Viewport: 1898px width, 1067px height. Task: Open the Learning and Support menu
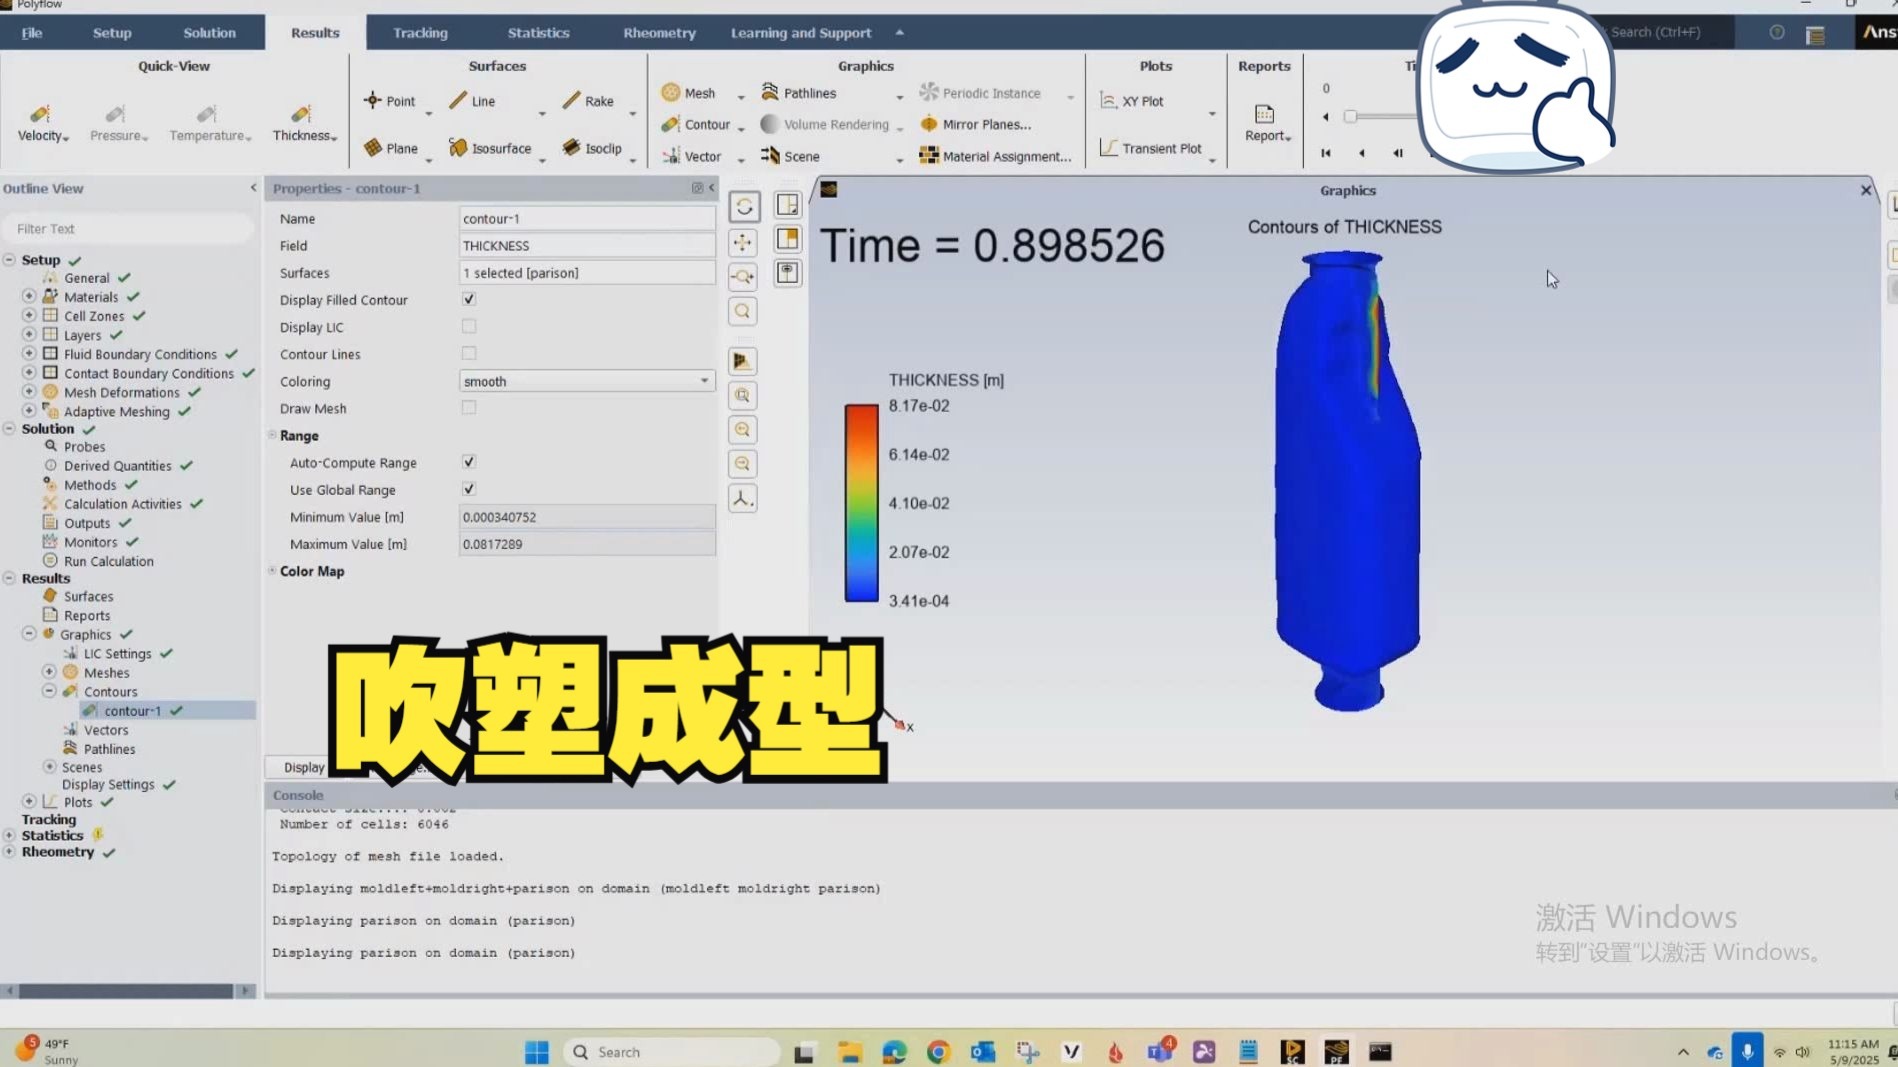pyautogui.click(x=801, y=32)
